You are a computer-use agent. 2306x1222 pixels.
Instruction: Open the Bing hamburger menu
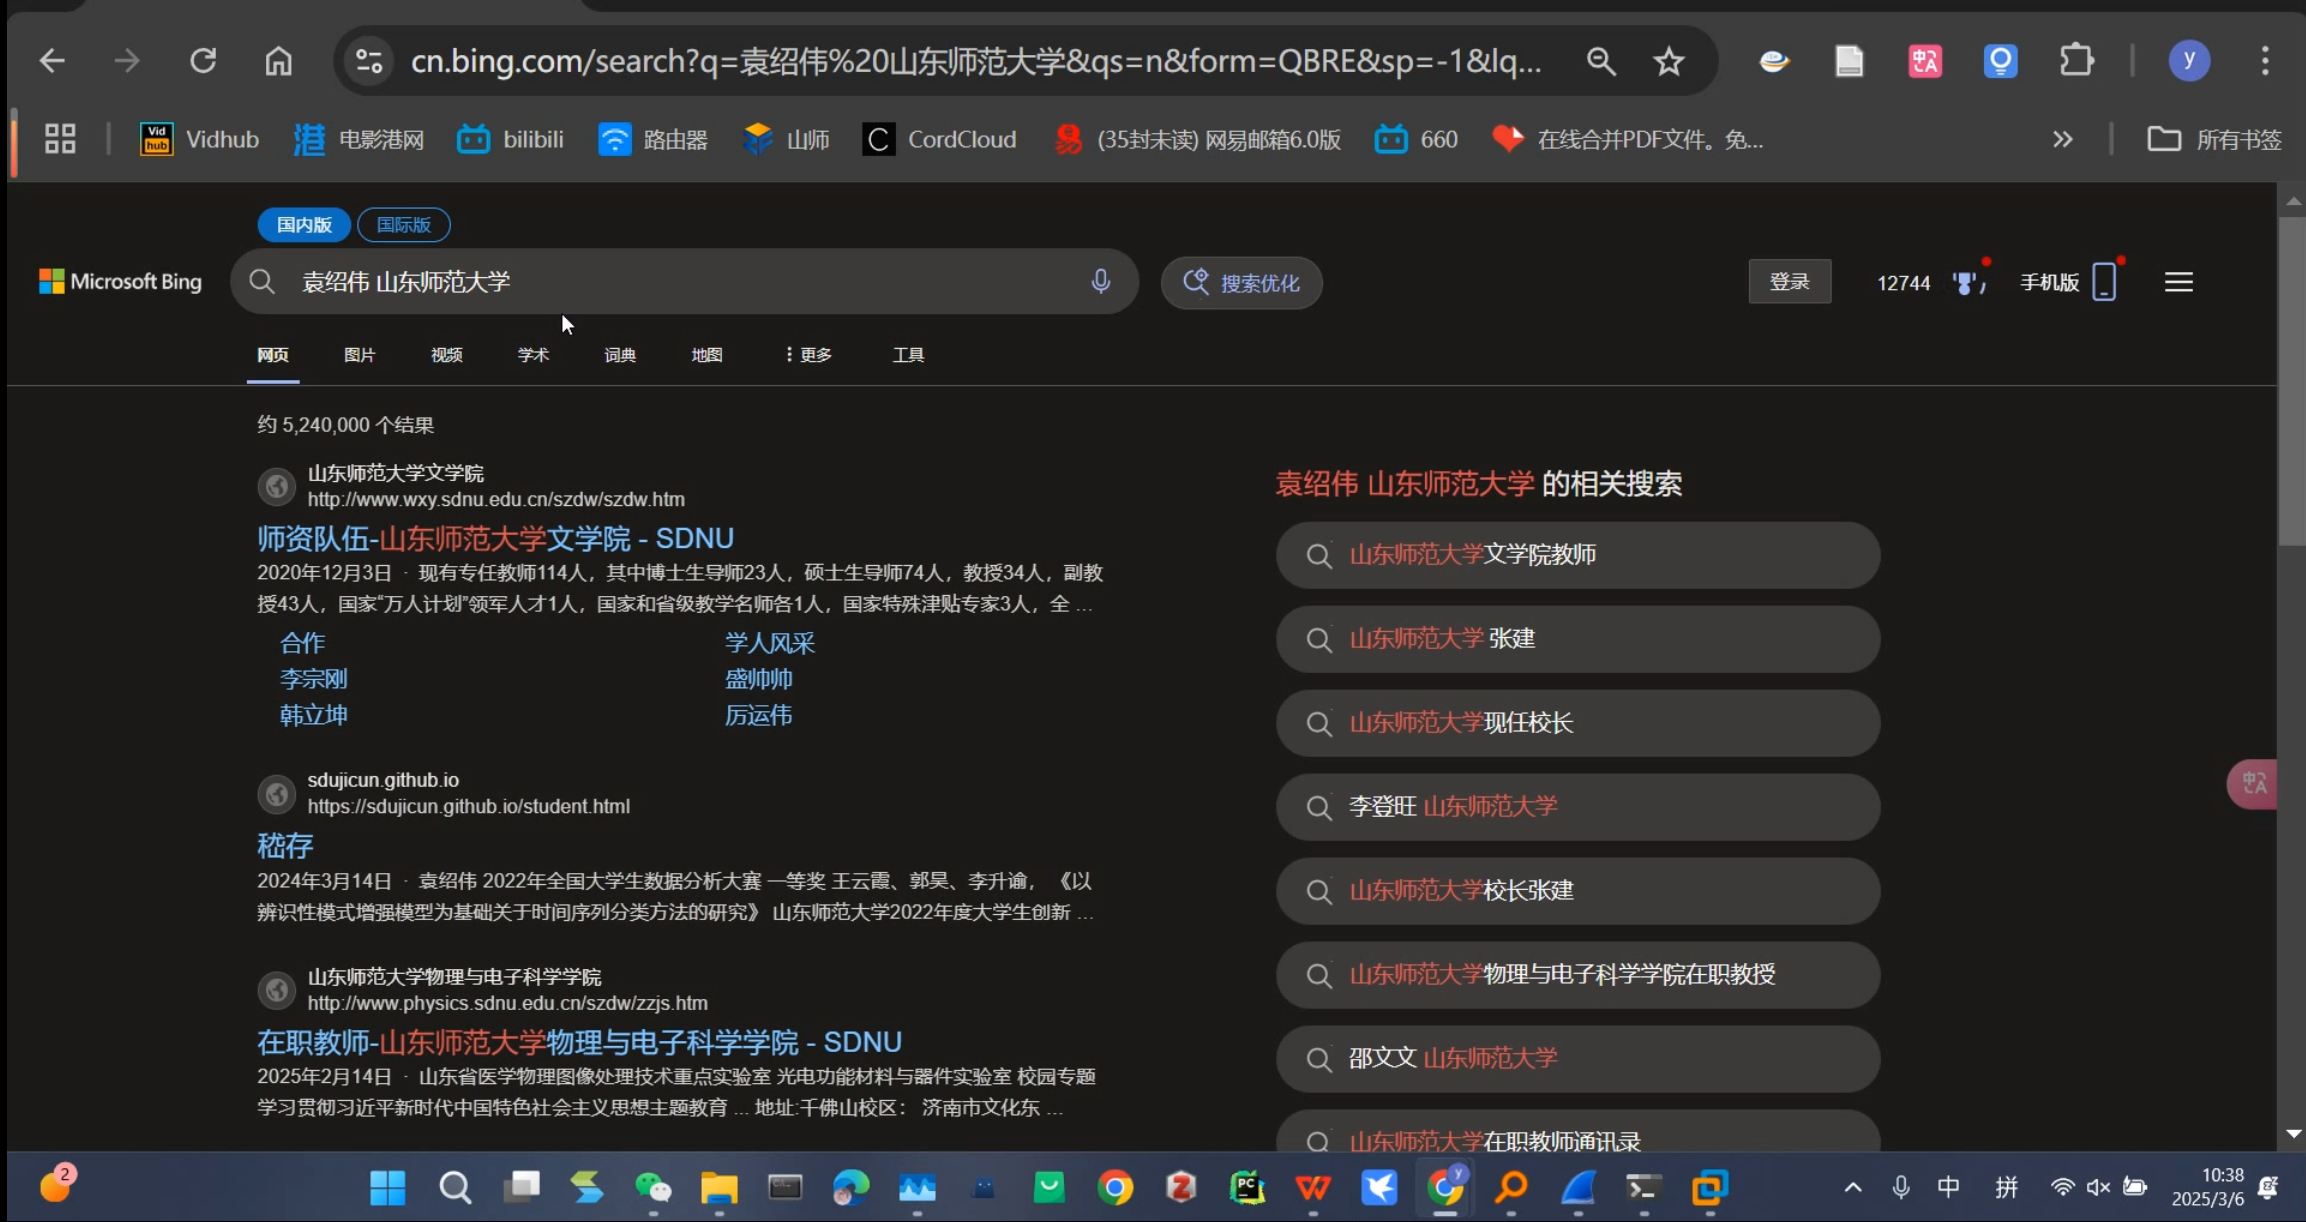point(2178,282)
